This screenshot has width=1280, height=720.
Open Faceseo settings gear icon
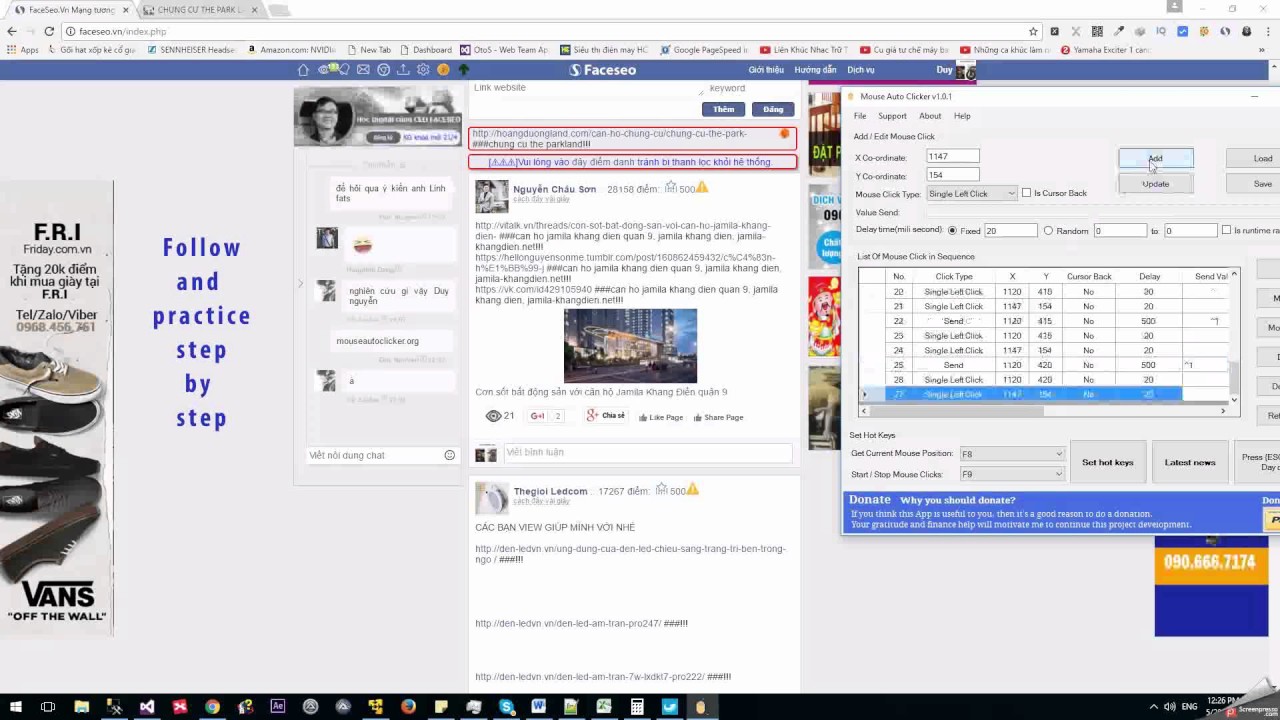point(423,70)
